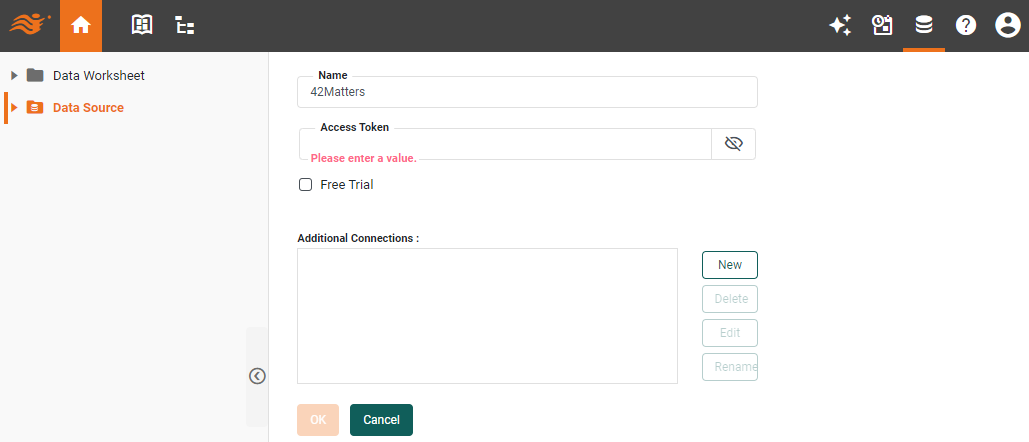
Task: Select Data Source in the sidebar
Action: 88,107
